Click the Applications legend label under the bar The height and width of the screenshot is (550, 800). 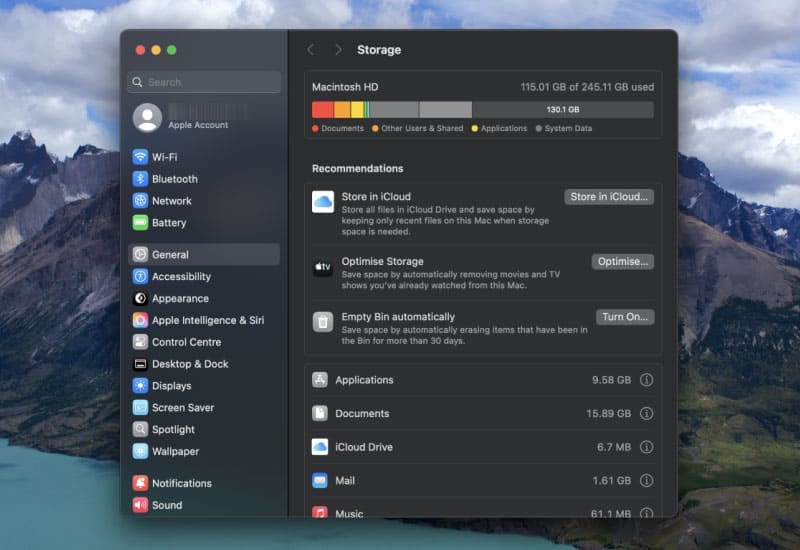[x=504, y=129]
